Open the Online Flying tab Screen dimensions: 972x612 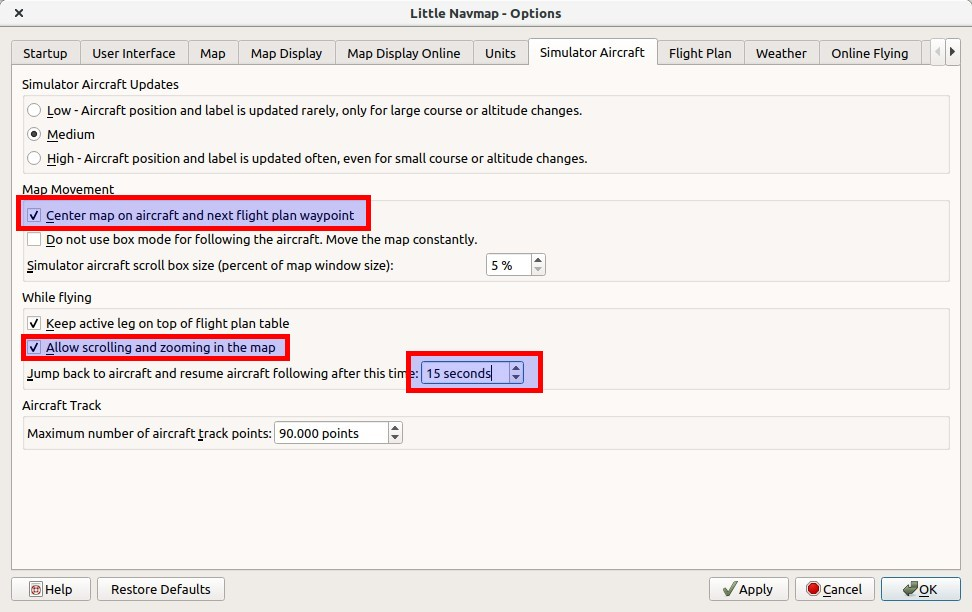tap(870, 53)
